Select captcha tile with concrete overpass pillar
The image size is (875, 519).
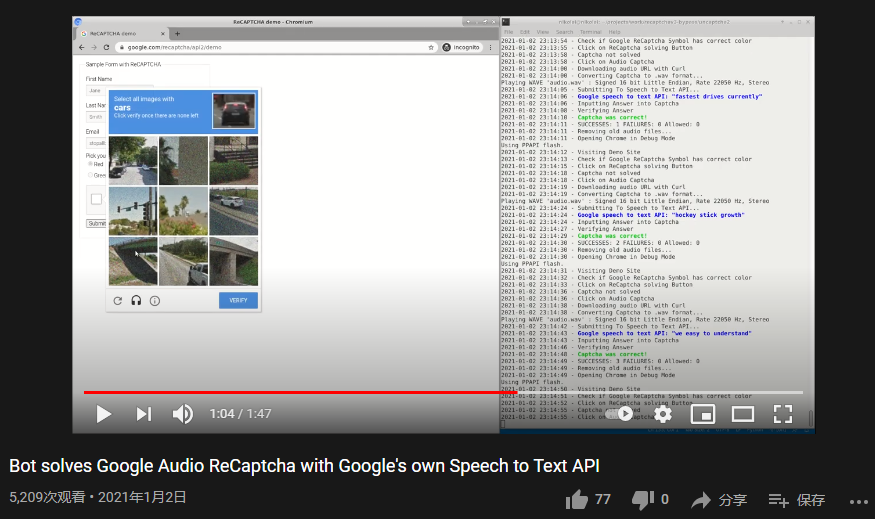pos(233,261)
